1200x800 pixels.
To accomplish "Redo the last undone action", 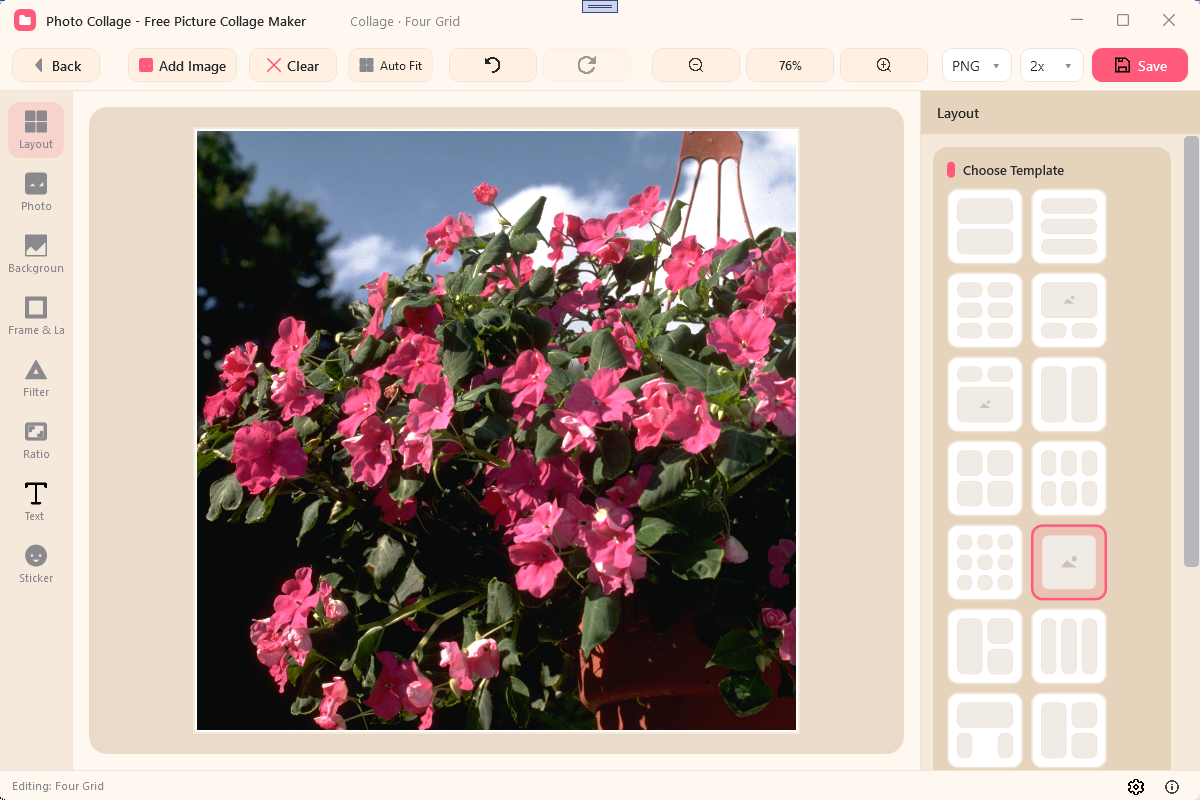I will (x=587, y=65).
